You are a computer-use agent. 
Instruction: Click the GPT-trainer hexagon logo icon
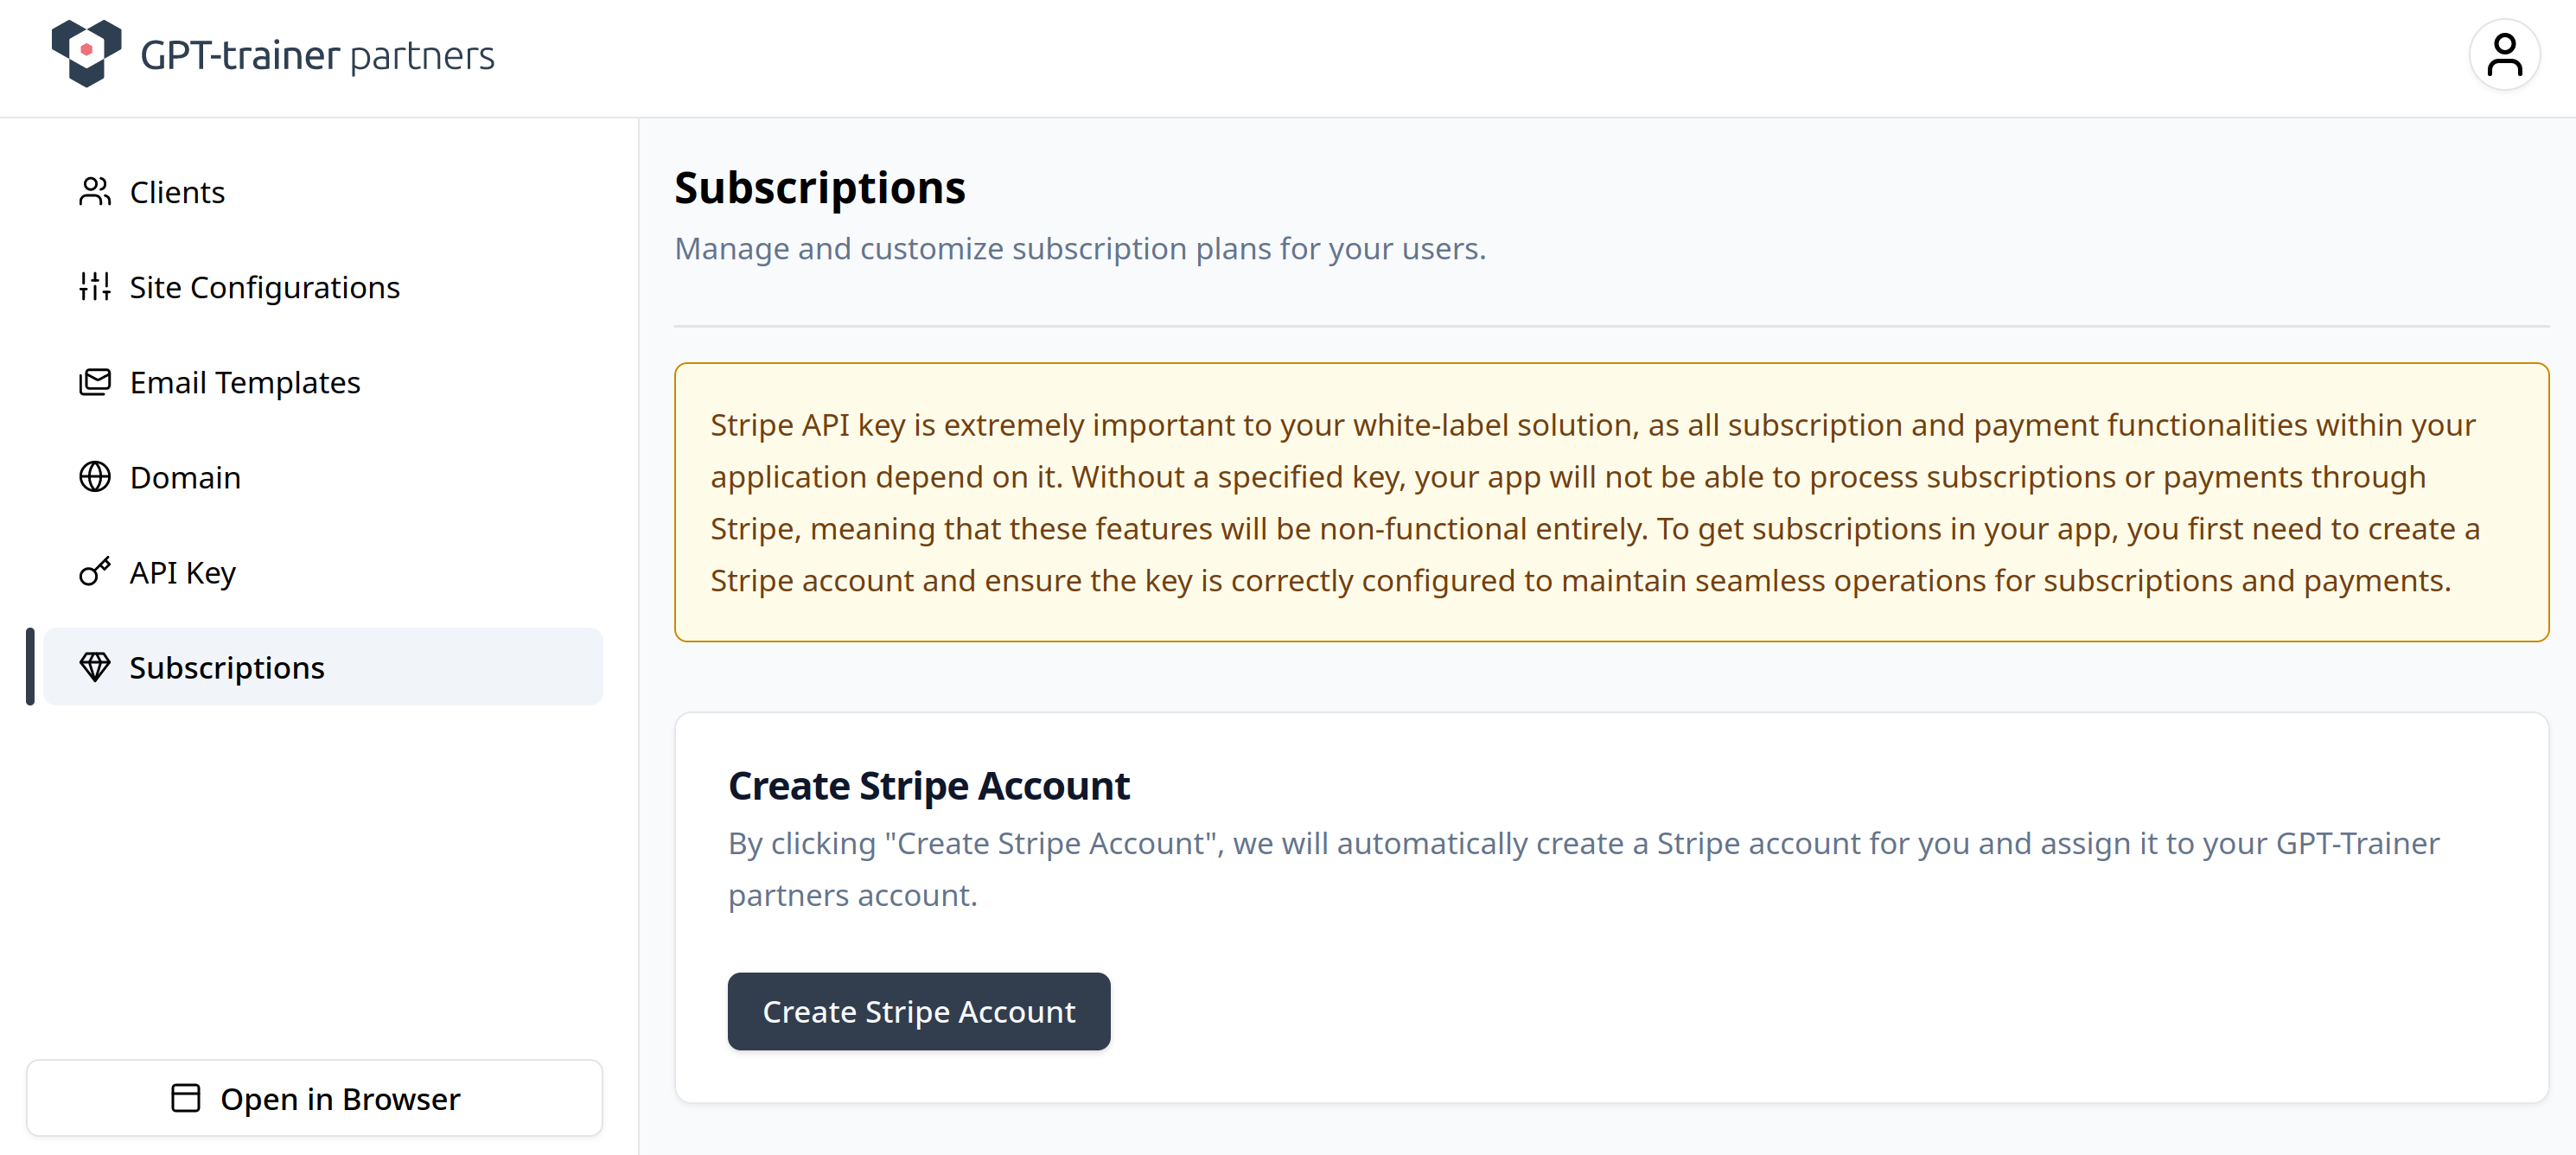click(x=86, y=53)
